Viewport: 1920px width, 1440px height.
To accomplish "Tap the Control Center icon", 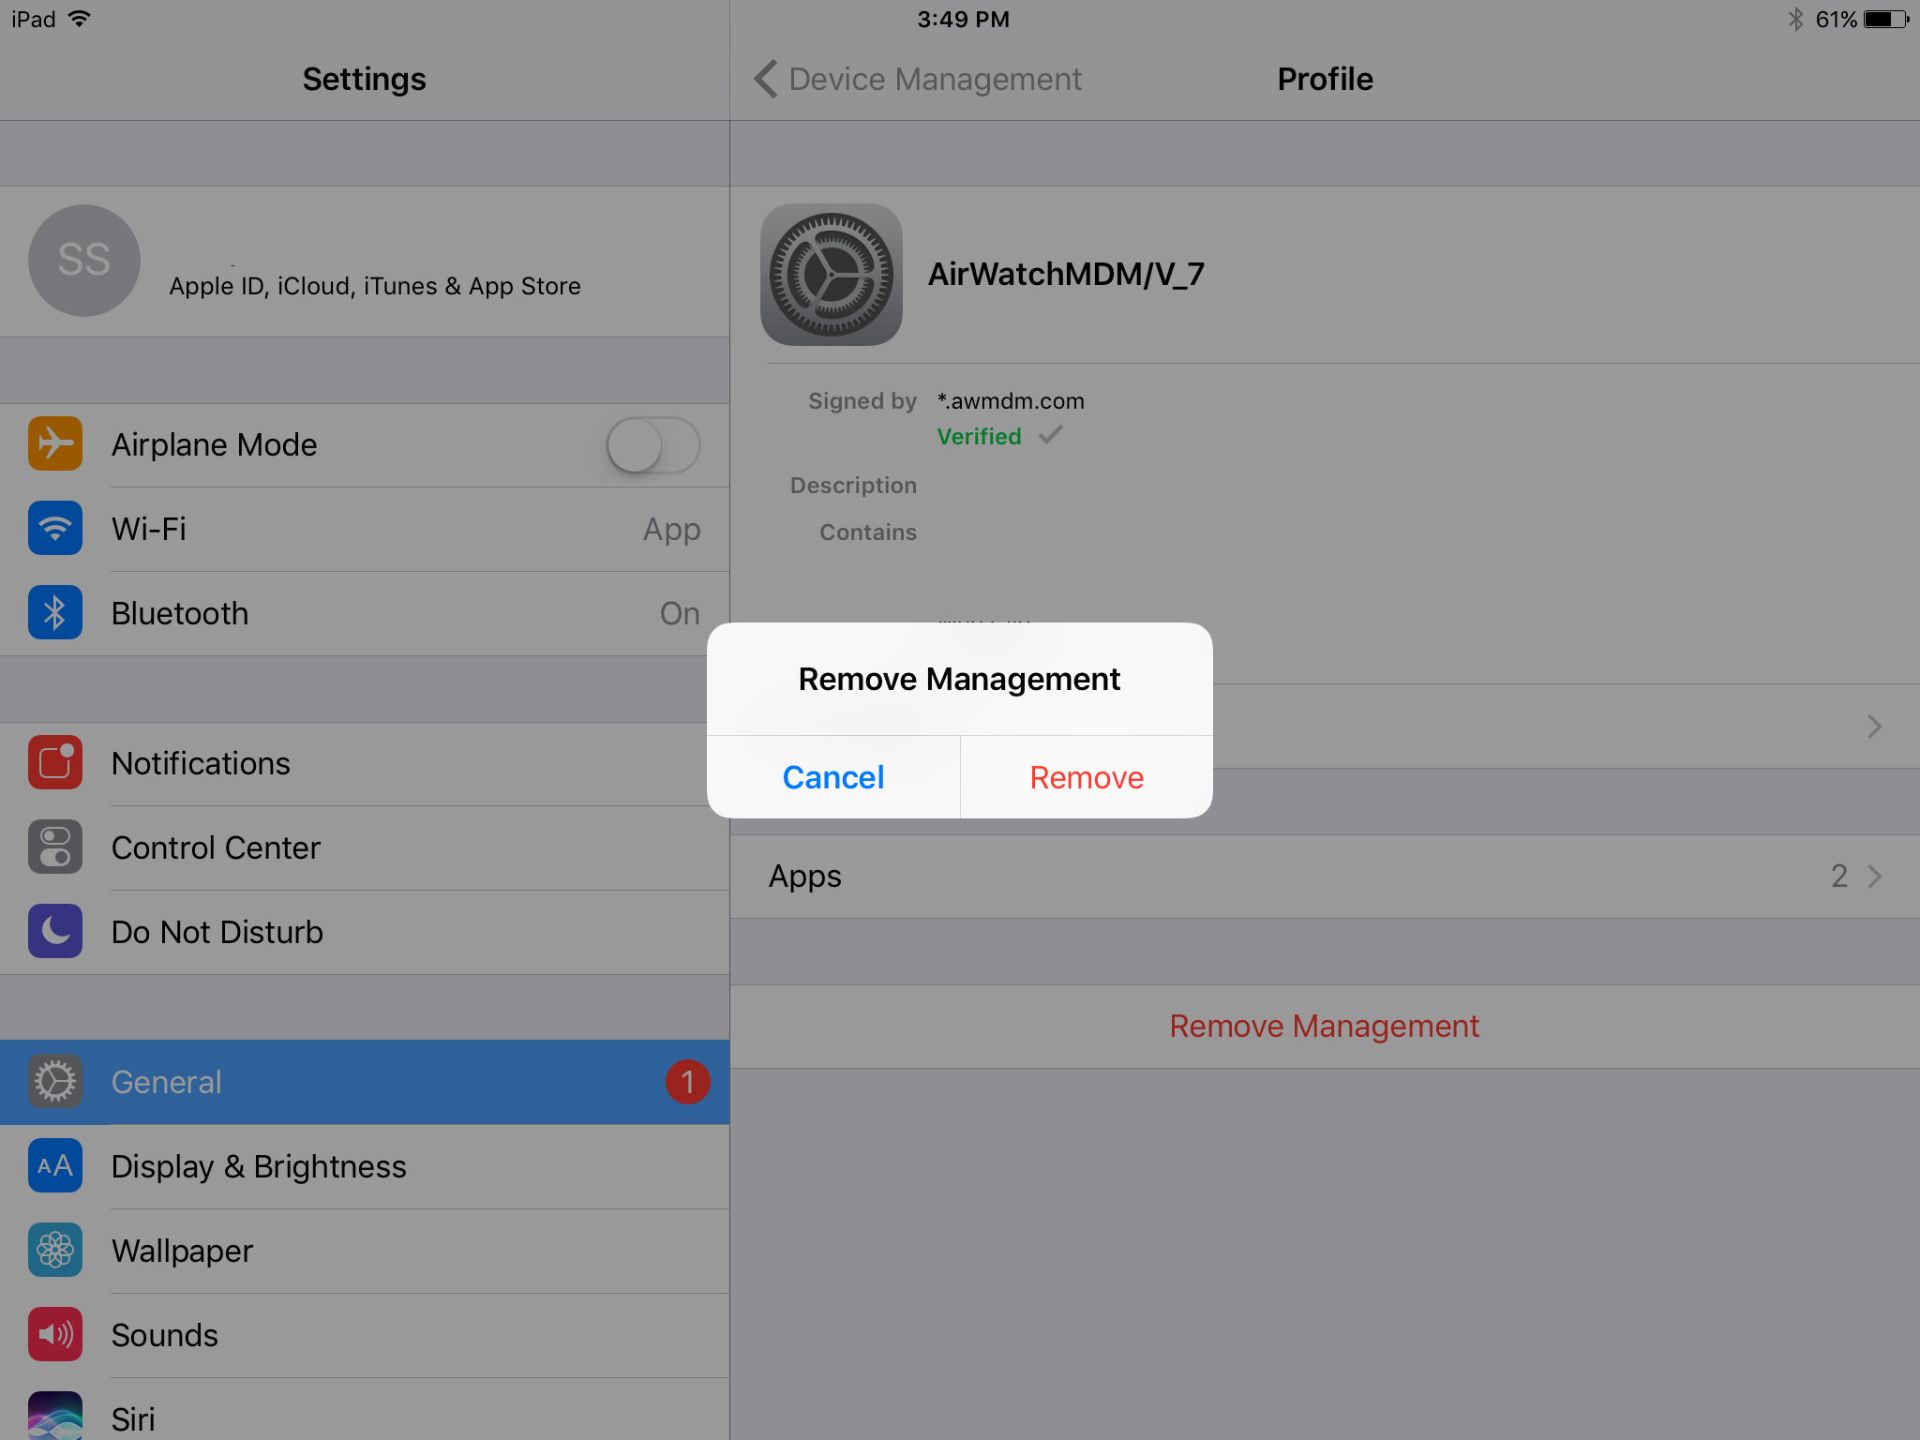I will [x=55, y=847].
